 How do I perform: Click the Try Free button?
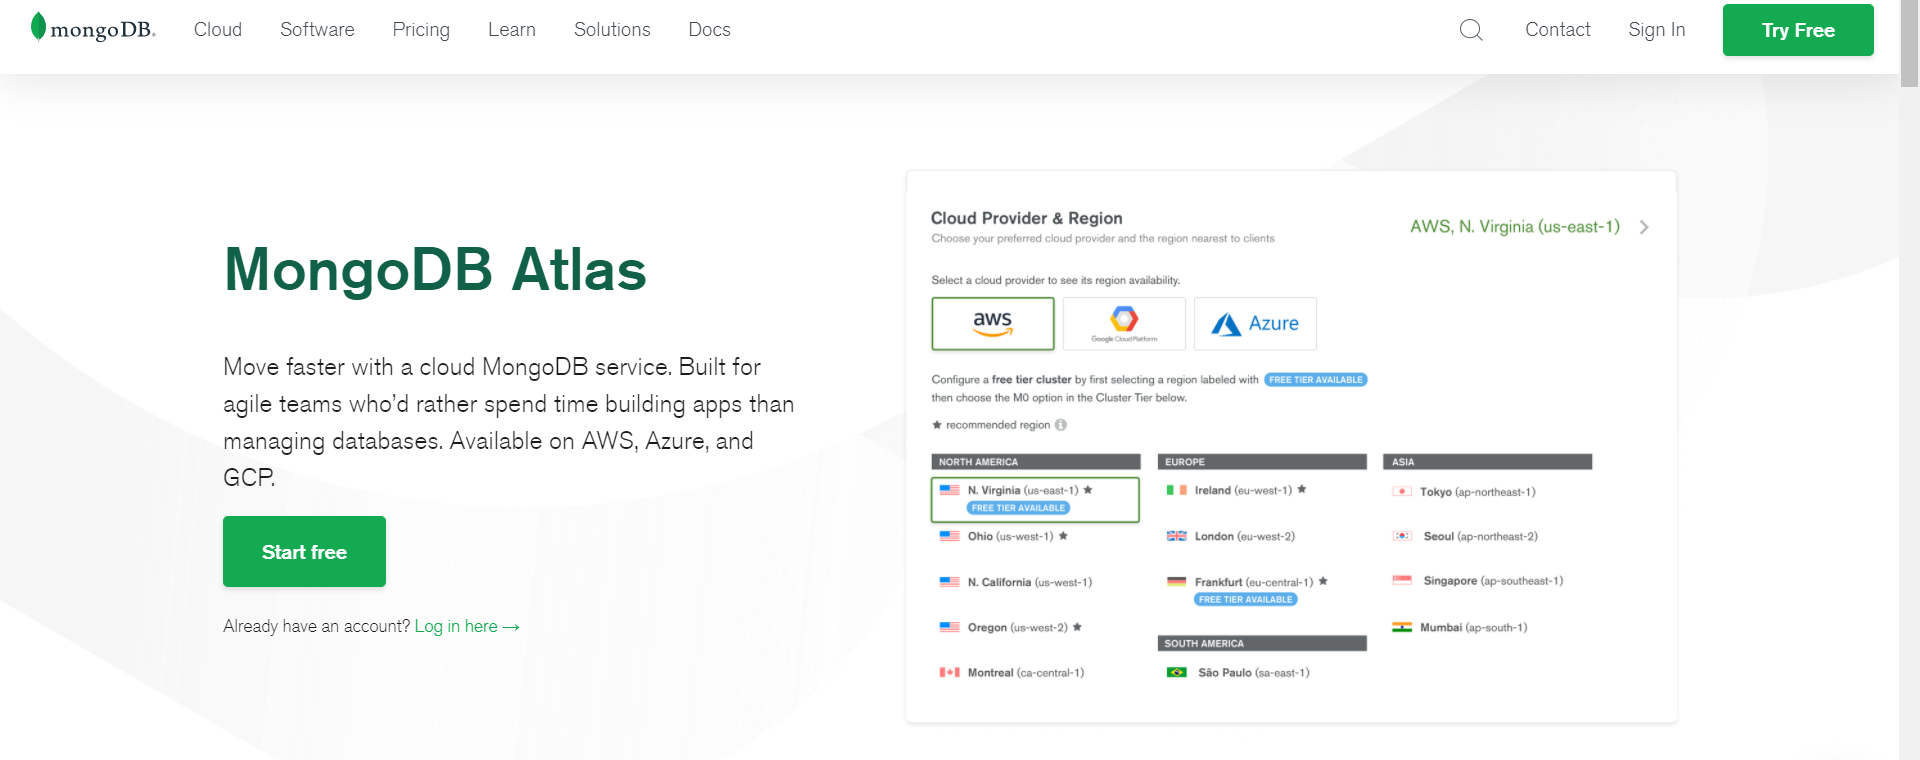[x=1798, y=30]
